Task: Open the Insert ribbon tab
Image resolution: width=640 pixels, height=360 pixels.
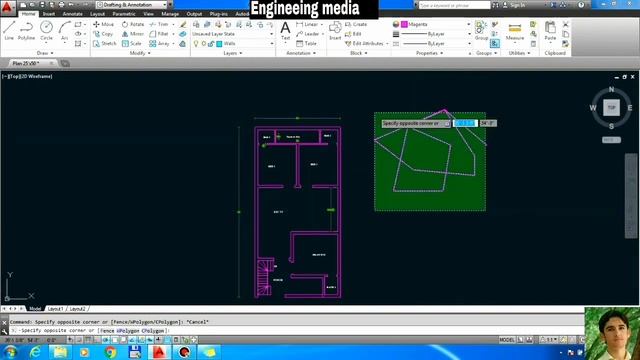Action: (x=49, y=14)
